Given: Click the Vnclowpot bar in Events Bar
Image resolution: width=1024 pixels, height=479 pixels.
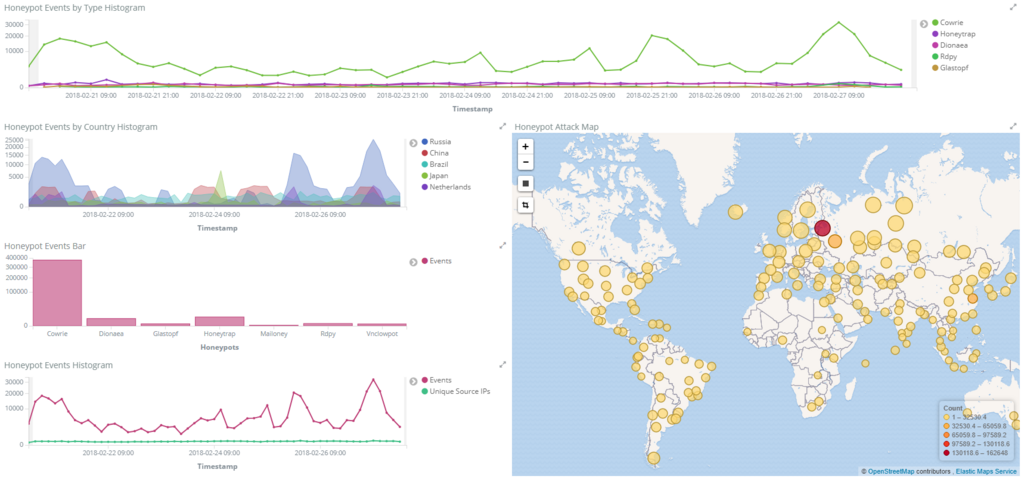Looking at the screenshot, I should 382,324.
